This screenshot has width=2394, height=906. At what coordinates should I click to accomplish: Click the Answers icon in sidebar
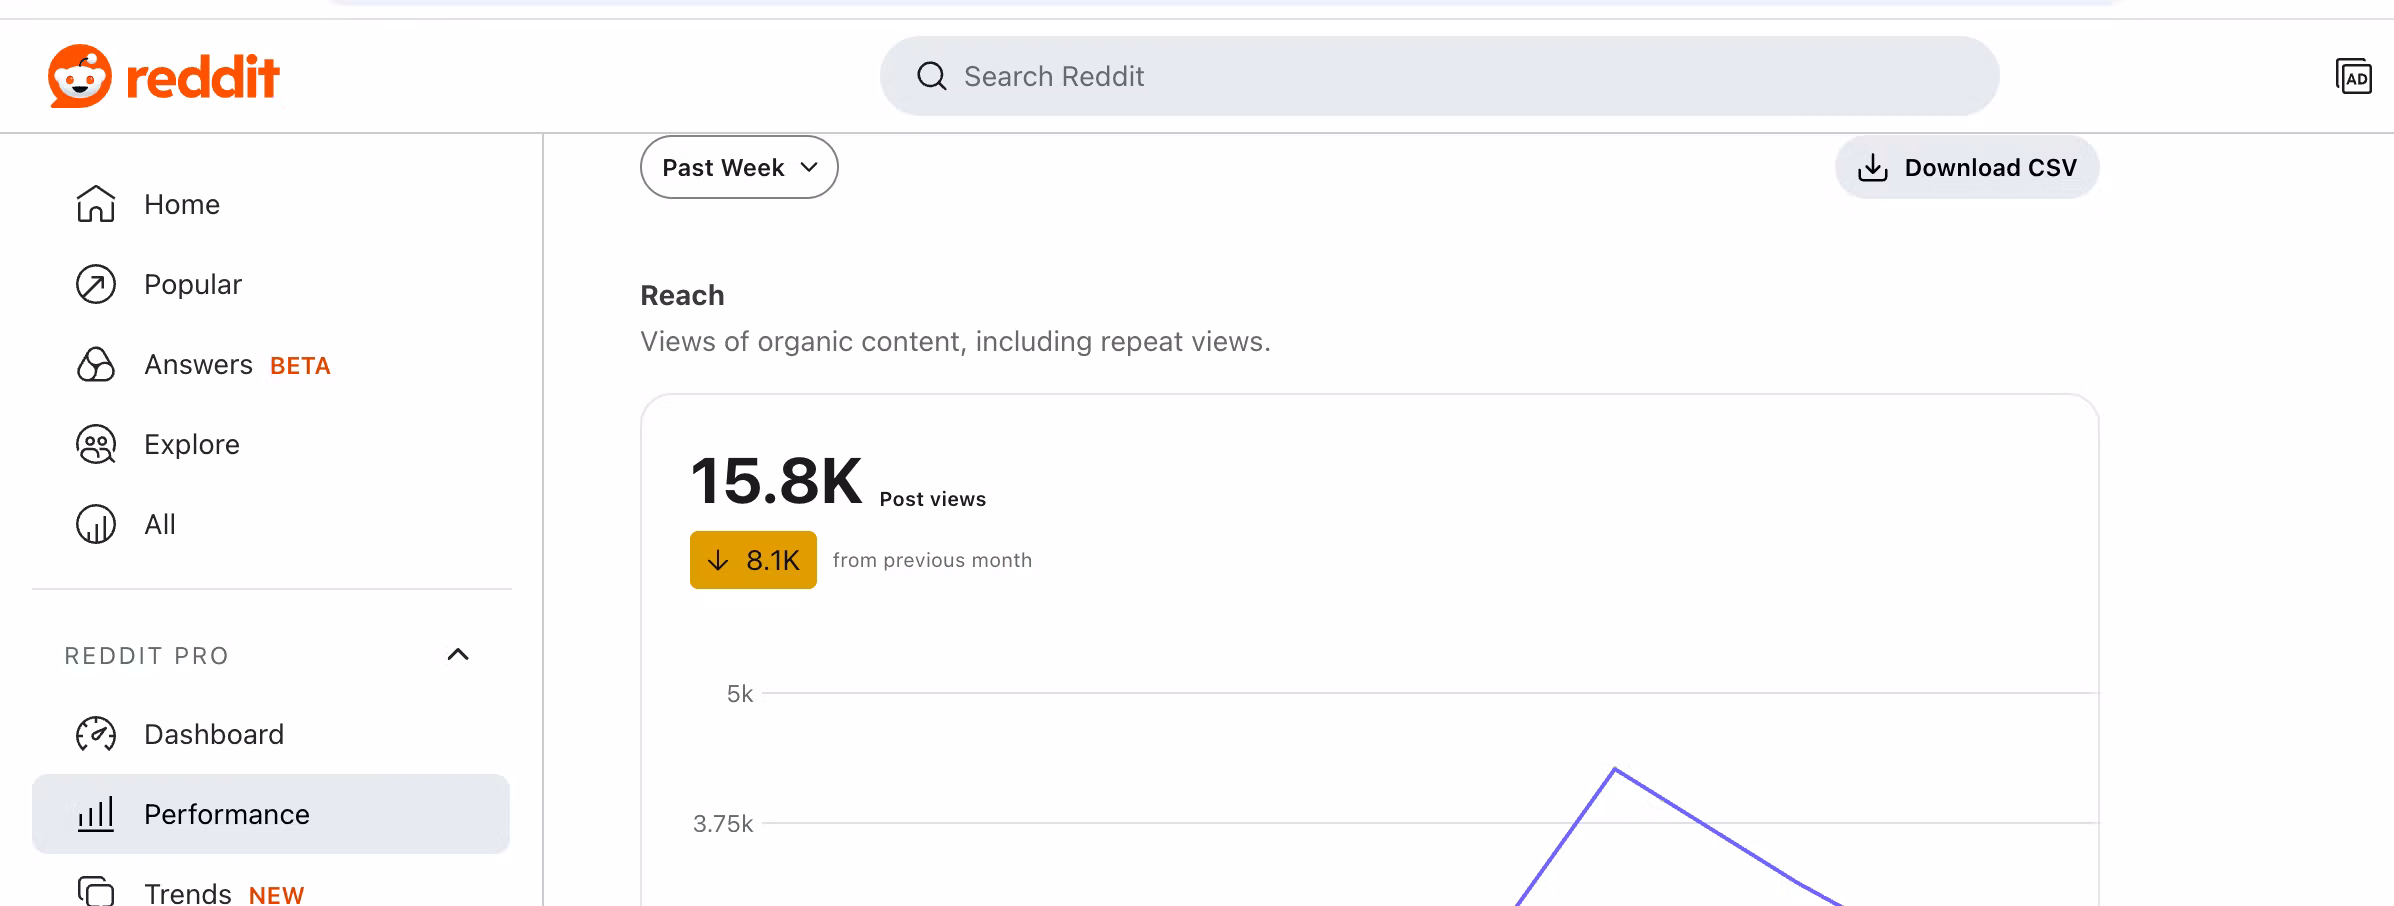(96, 364)
